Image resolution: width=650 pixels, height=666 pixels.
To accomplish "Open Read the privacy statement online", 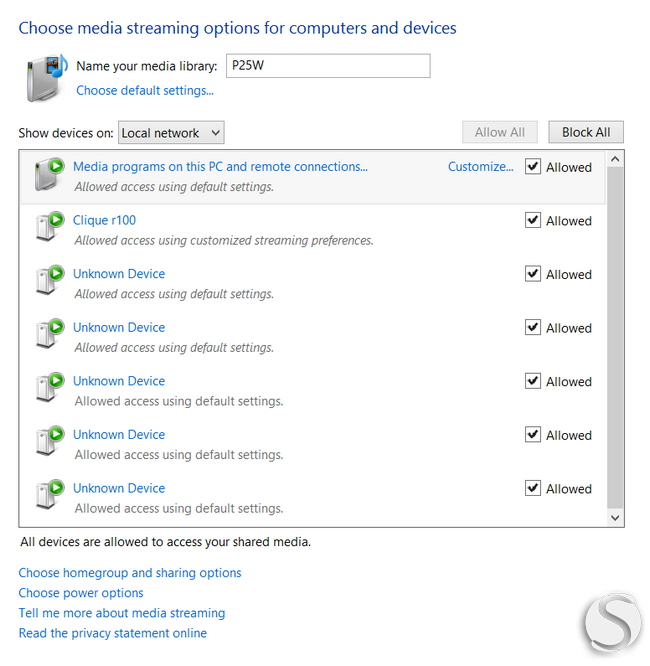I will [x=113, y=633].
